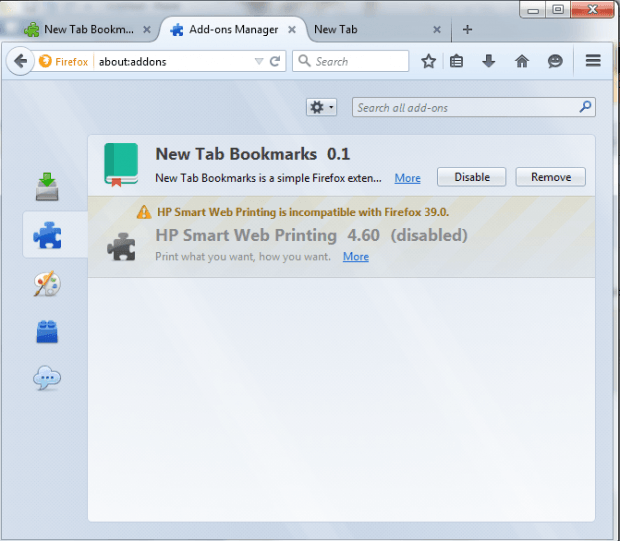Click the New Tab Bookmarks 0.1 title
The image size is (620, 541).
coord(253,154)
